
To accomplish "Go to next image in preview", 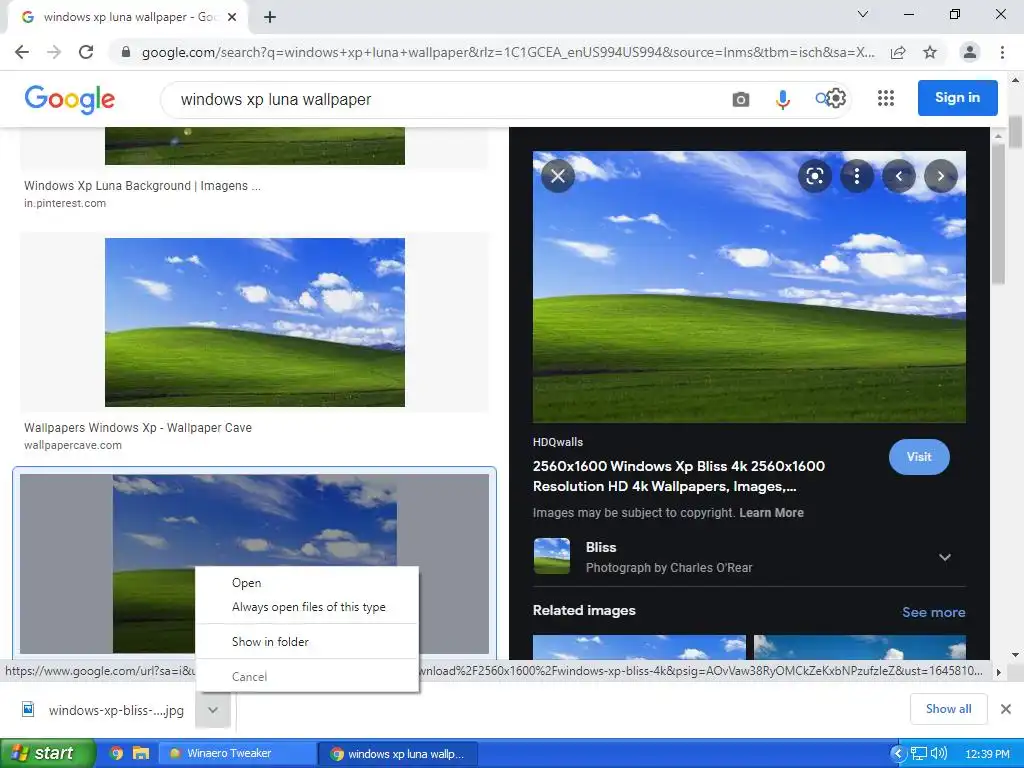I will click(940, 176).
